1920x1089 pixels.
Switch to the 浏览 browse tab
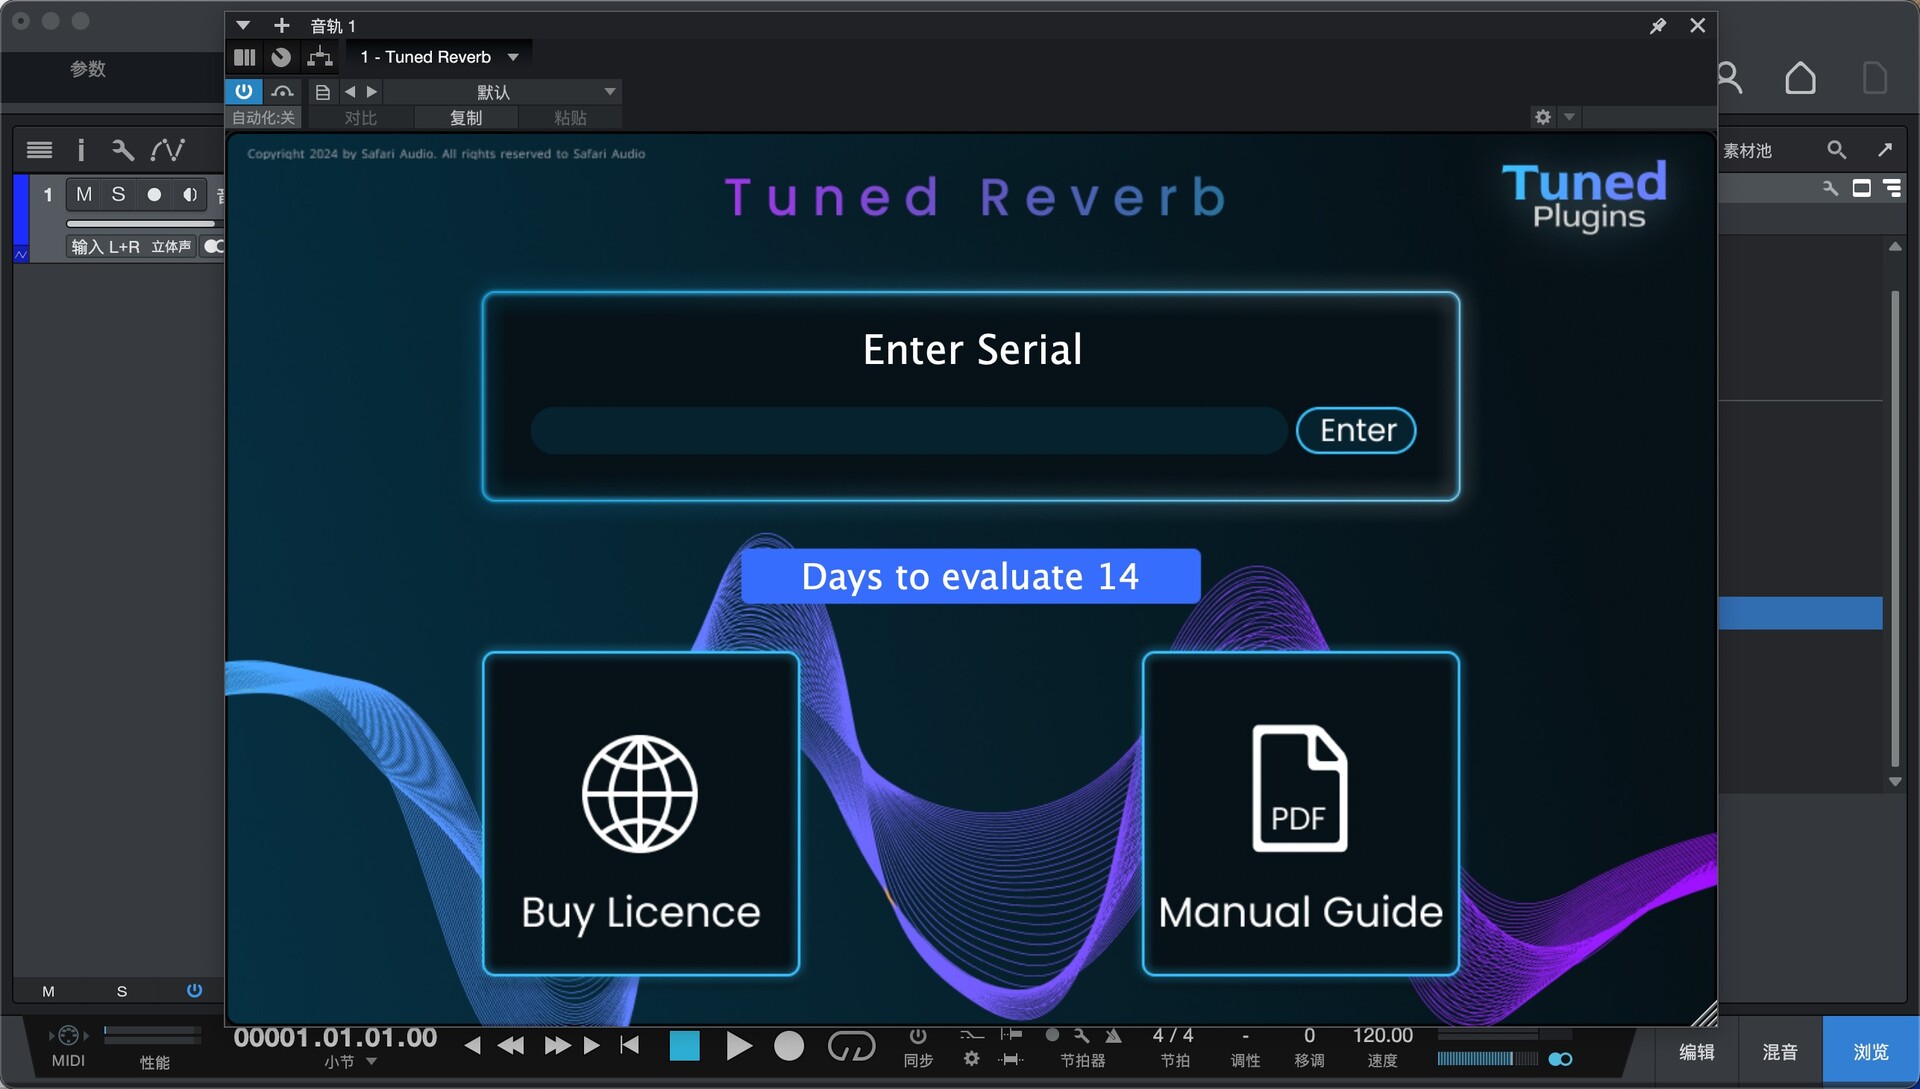(1871, 1052)
